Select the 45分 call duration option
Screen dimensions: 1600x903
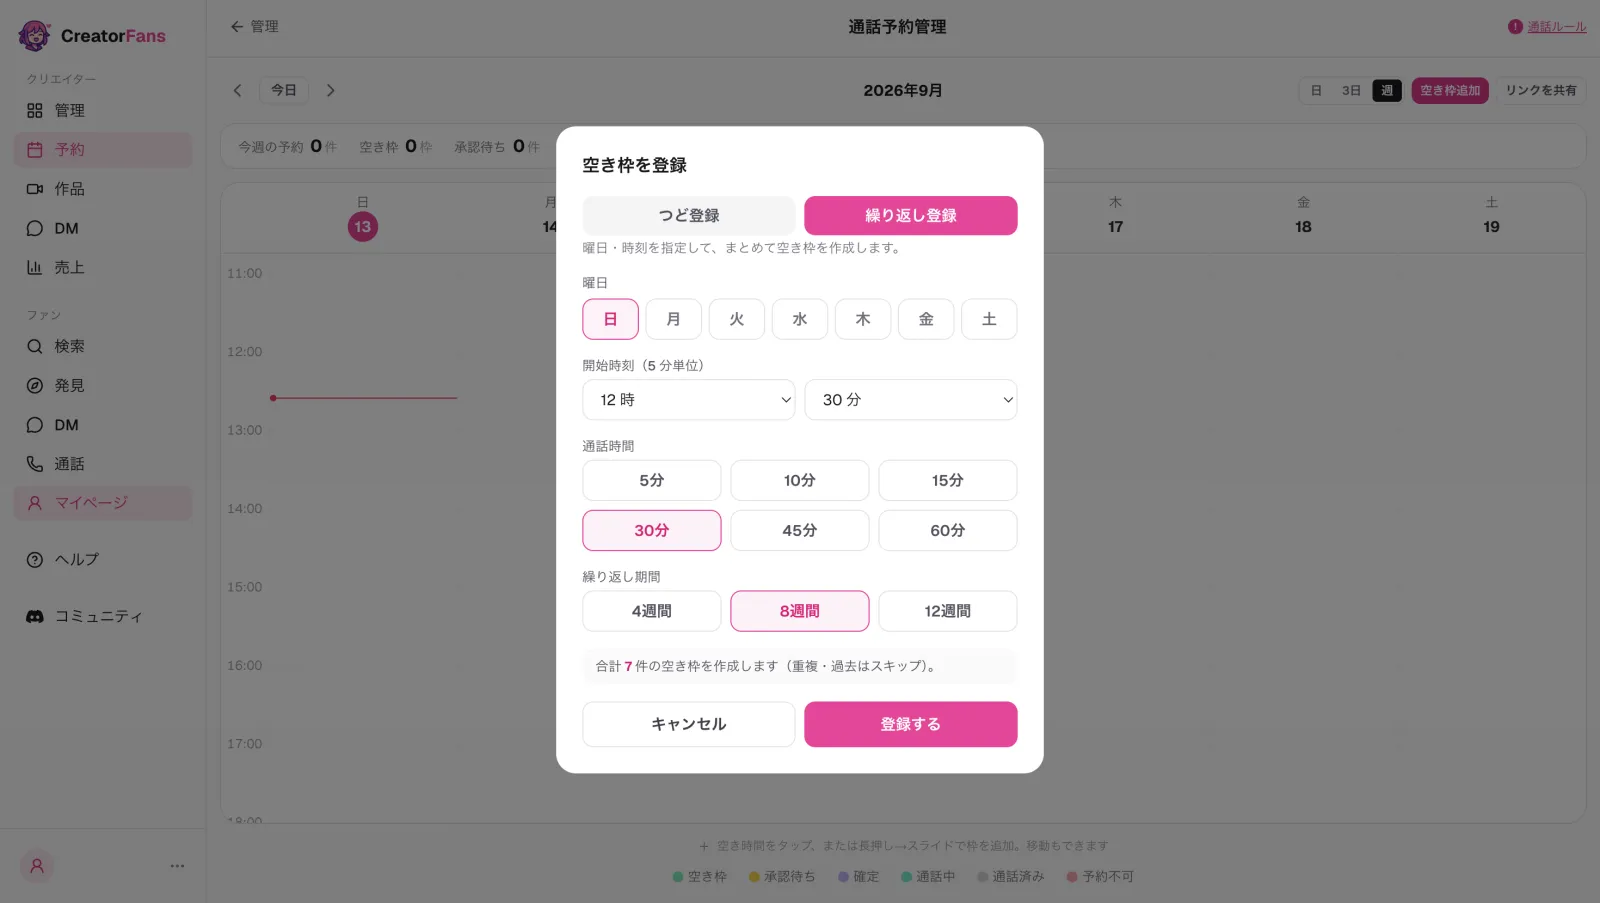(800, 531)
